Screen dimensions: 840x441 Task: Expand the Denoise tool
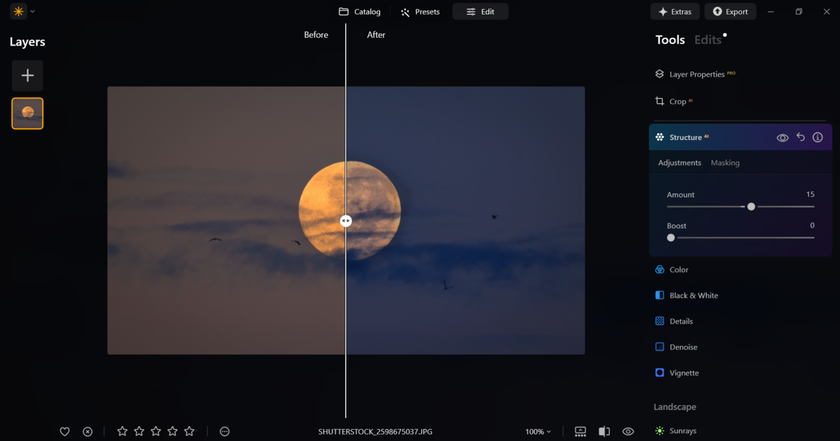[x=676, y=347]
